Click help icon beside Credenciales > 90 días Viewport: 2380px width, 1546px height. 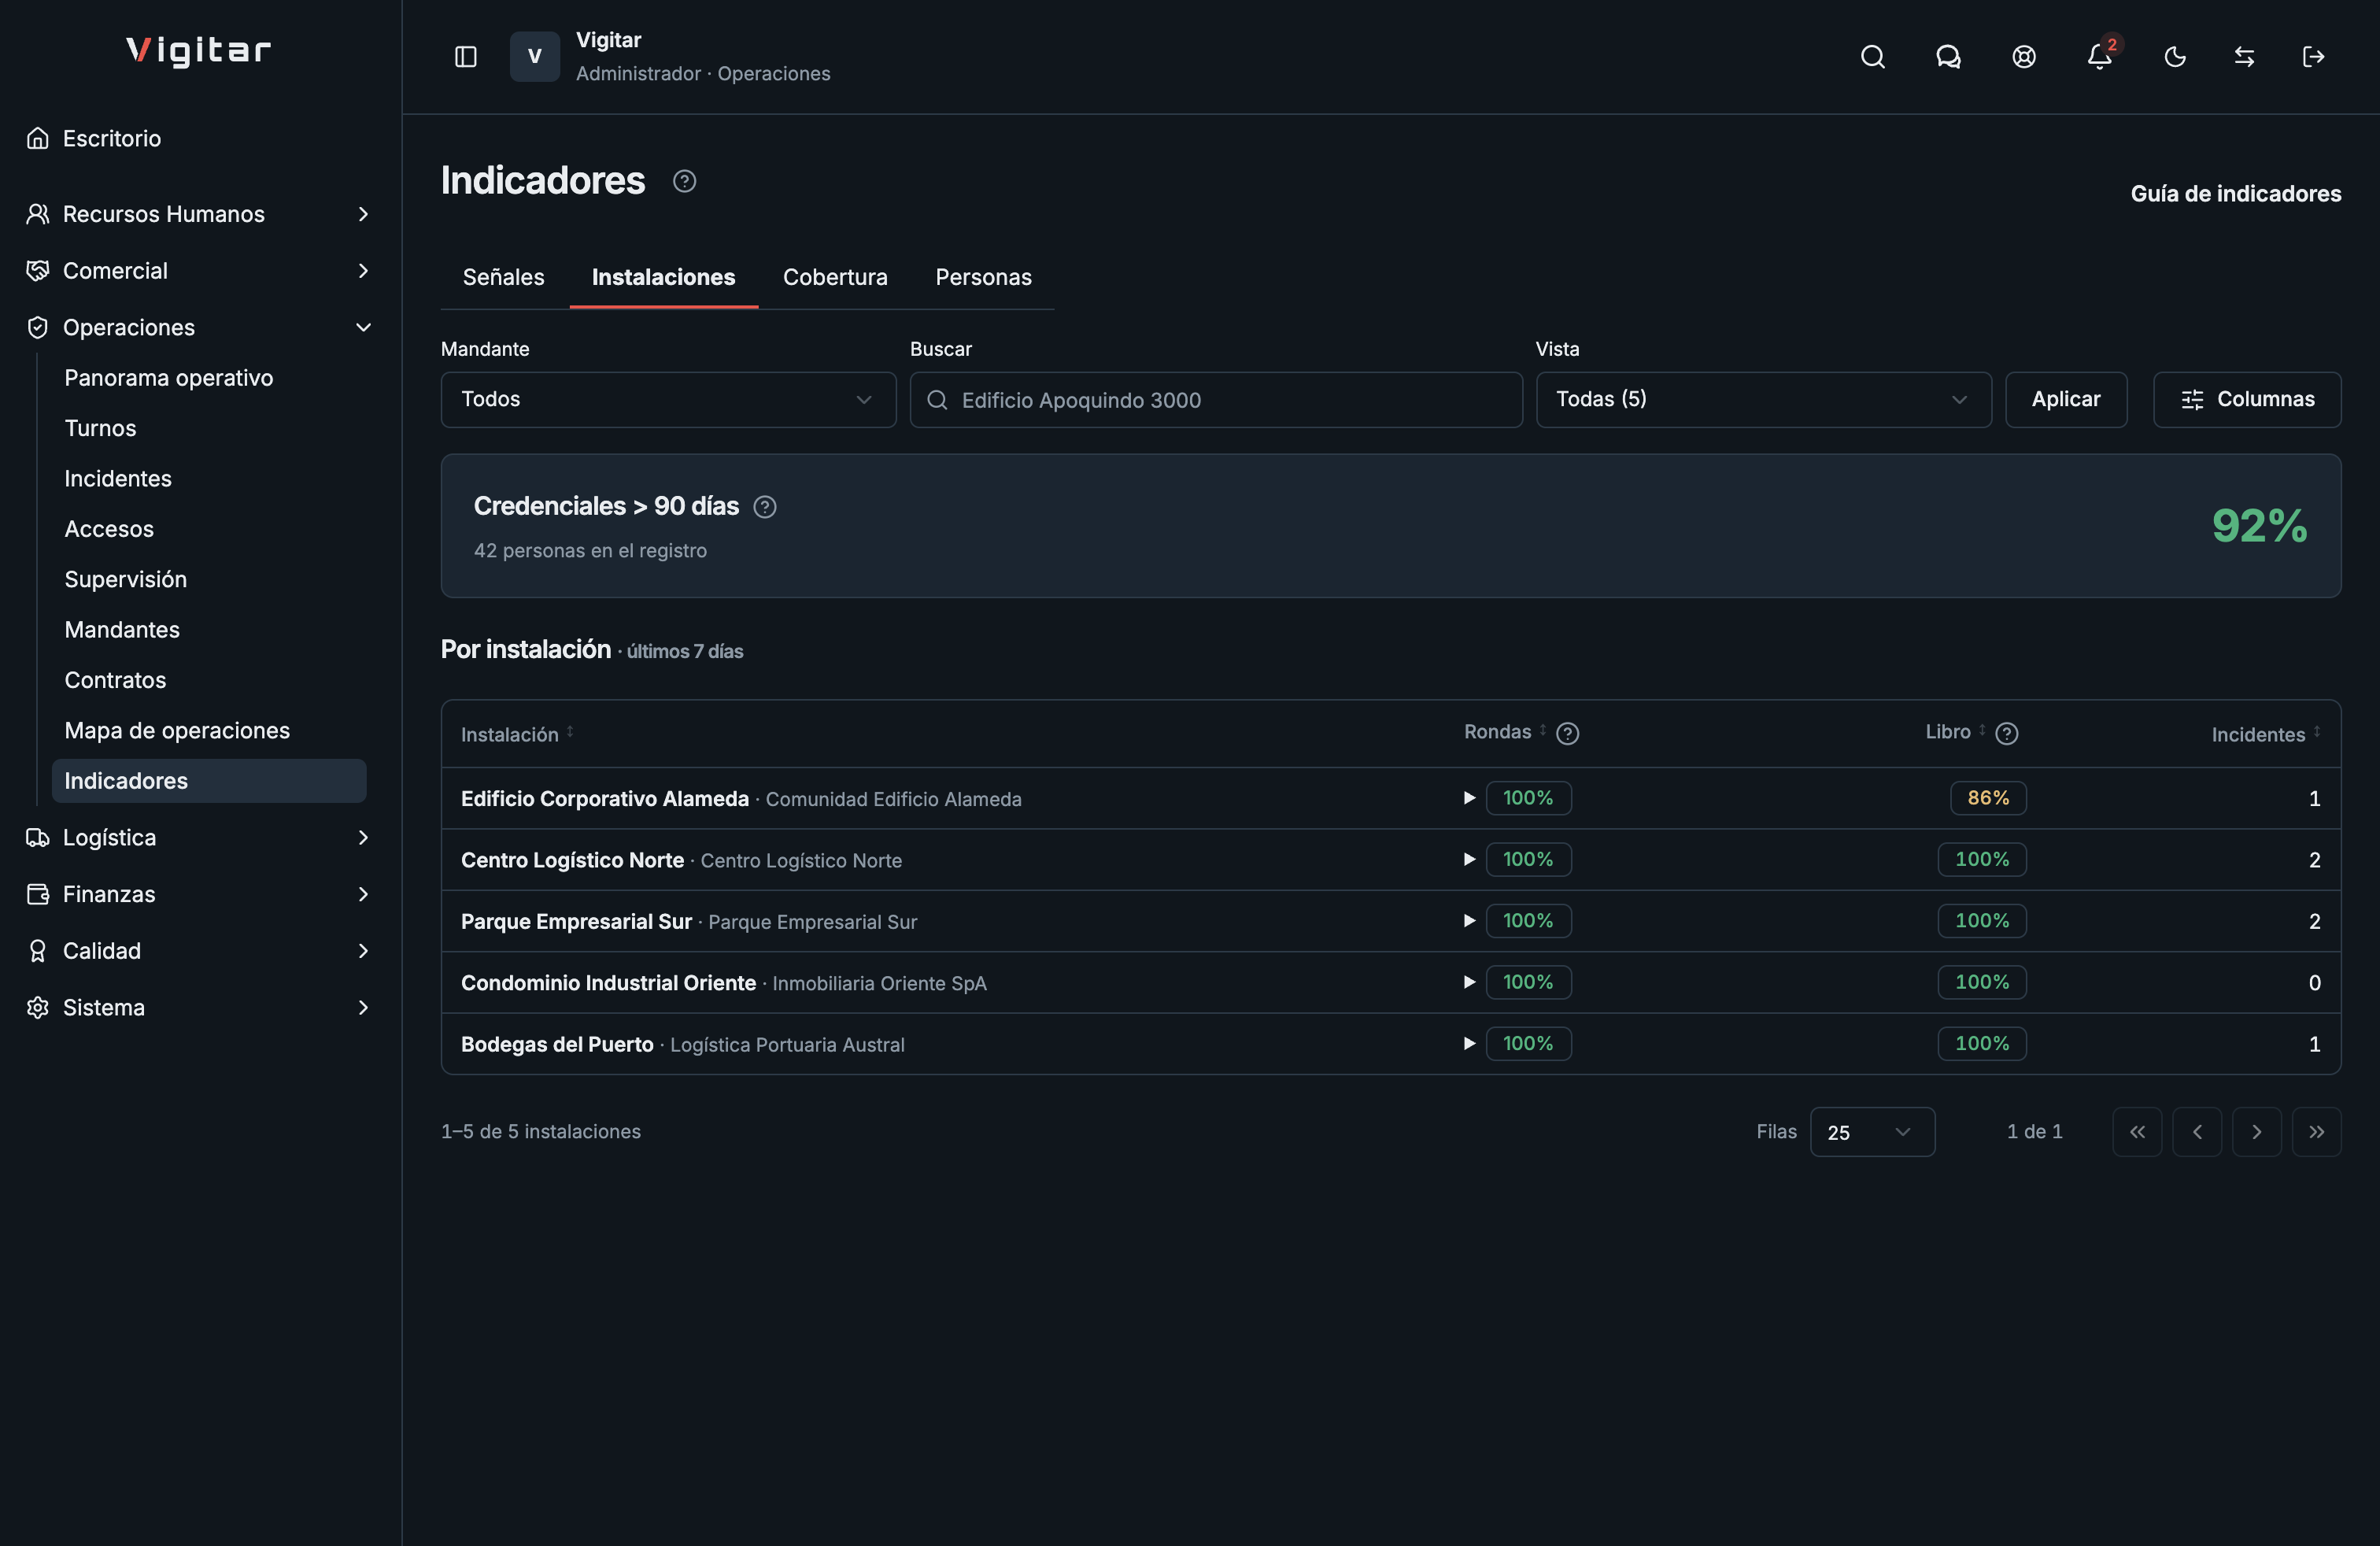point(765,507)
